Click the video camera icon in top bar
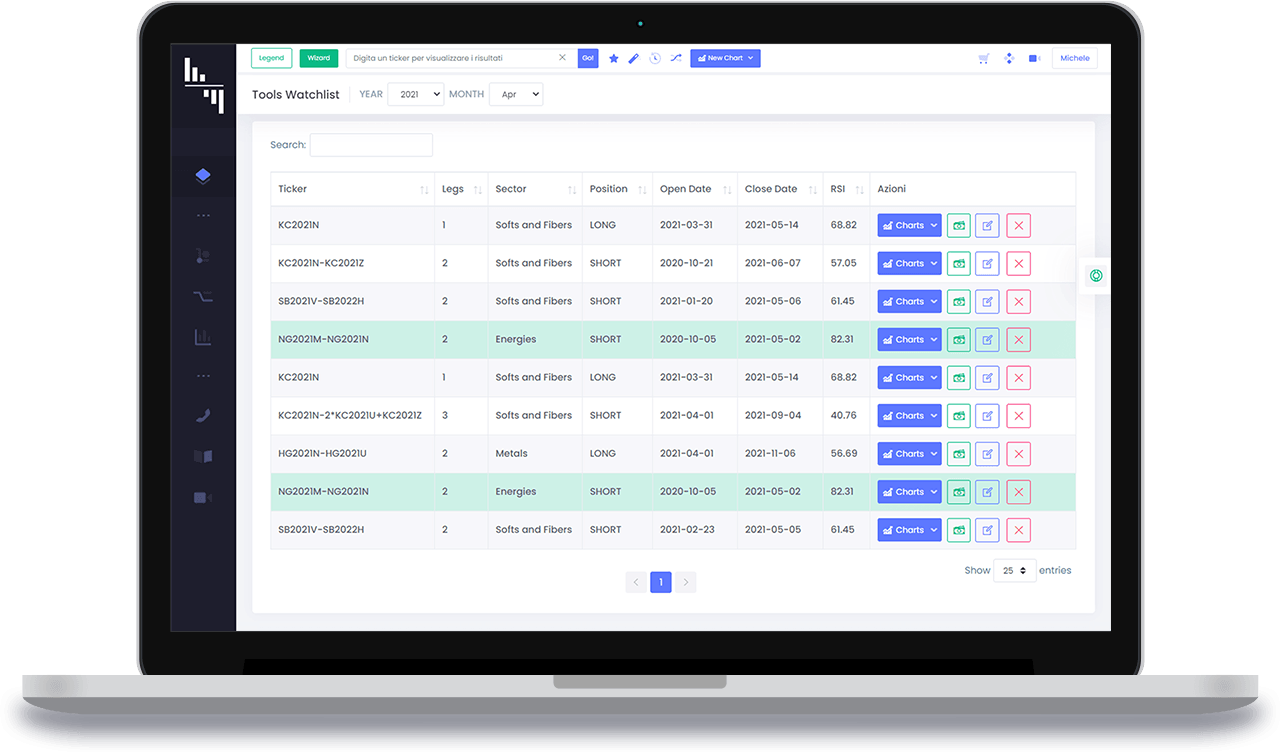Image resolution: width=1280 pixels, height=752 pixels. (x=1034, y=59)
